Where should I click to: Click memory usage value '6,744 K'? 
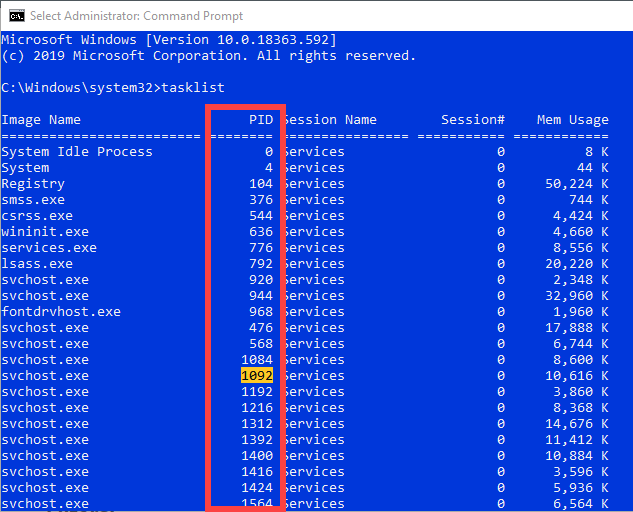(x=581, y=344)
